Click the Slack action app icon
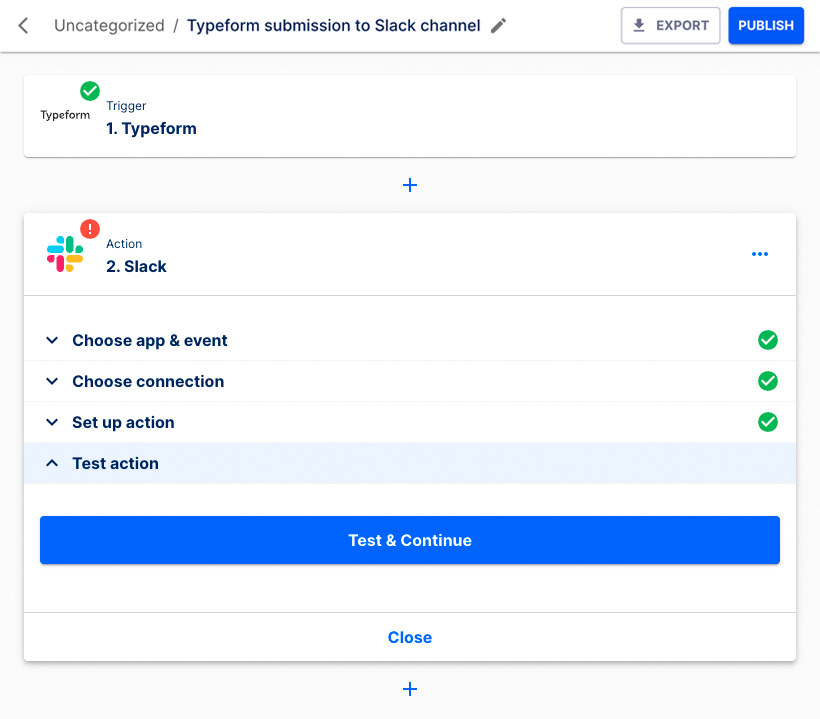 point(66,253)
